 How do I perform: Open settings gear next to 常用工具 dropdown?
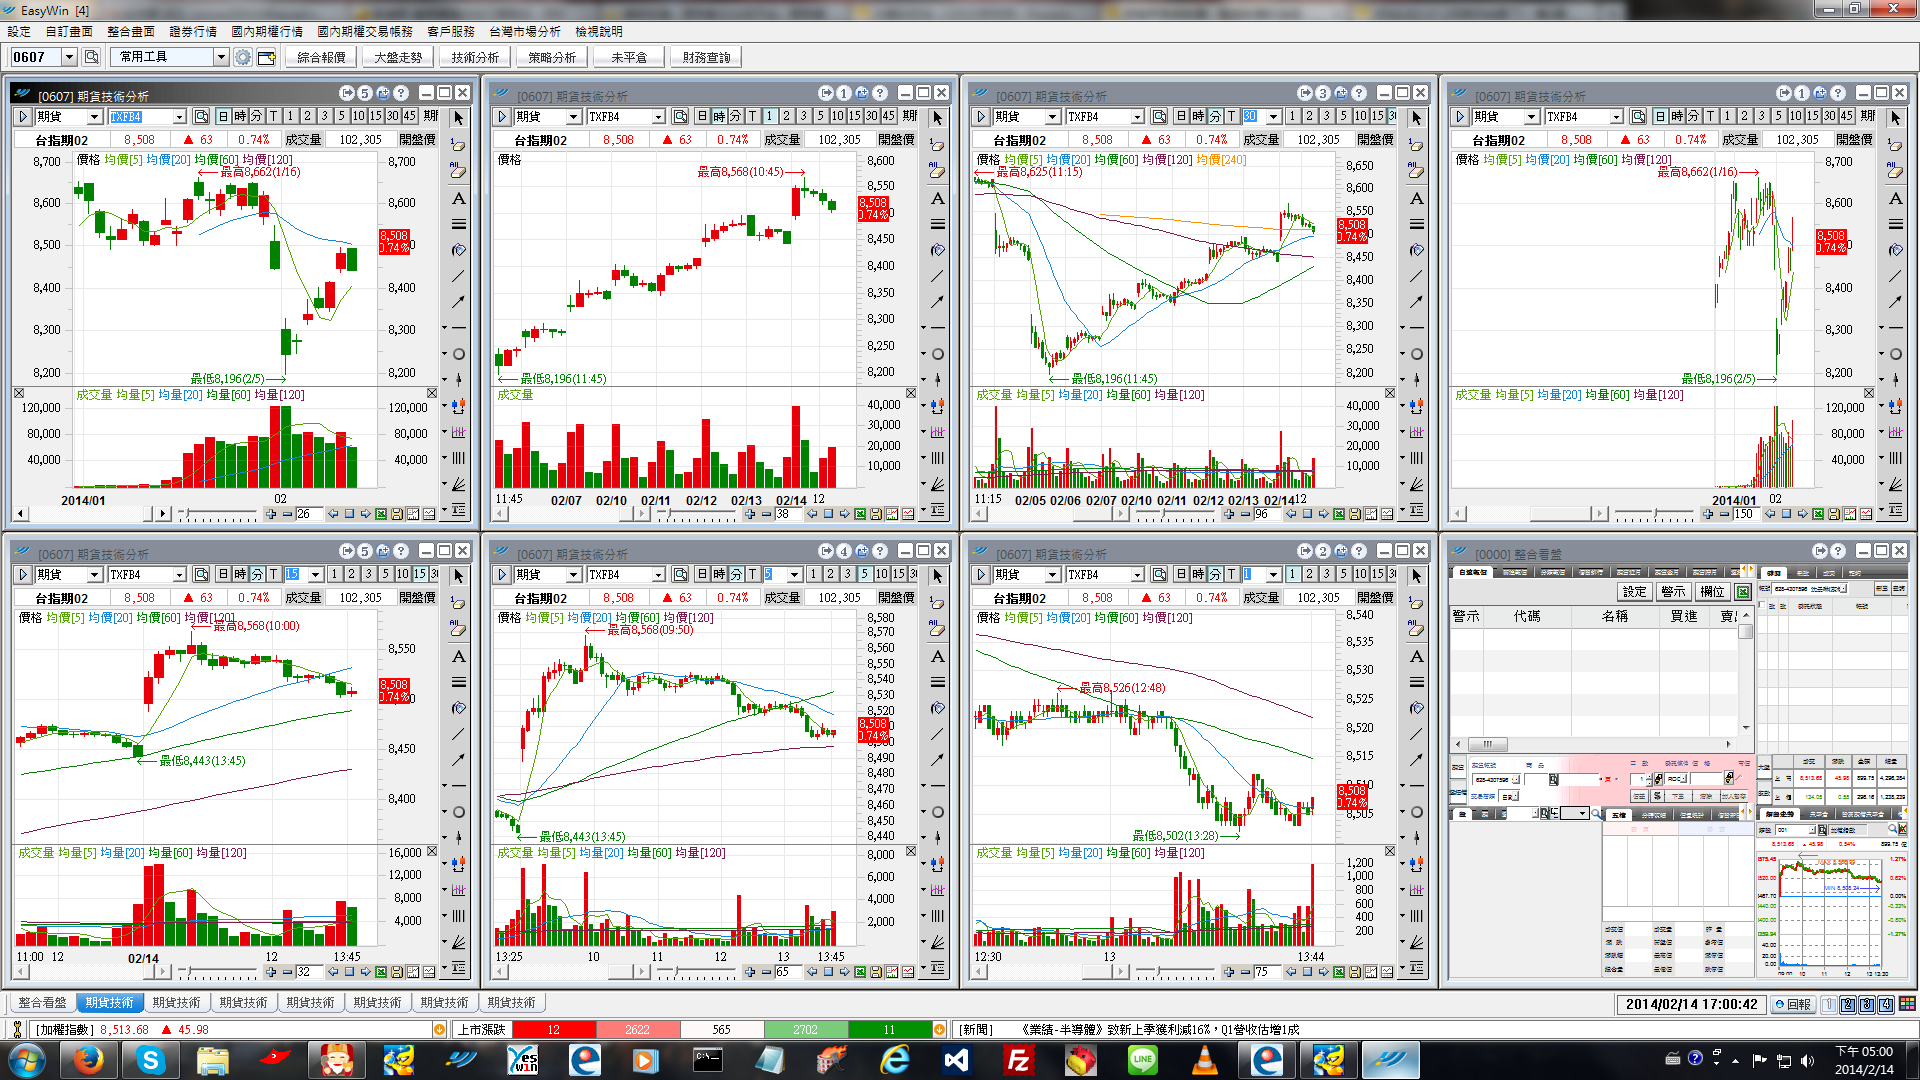pyautogui.click(x=243, y=57)
